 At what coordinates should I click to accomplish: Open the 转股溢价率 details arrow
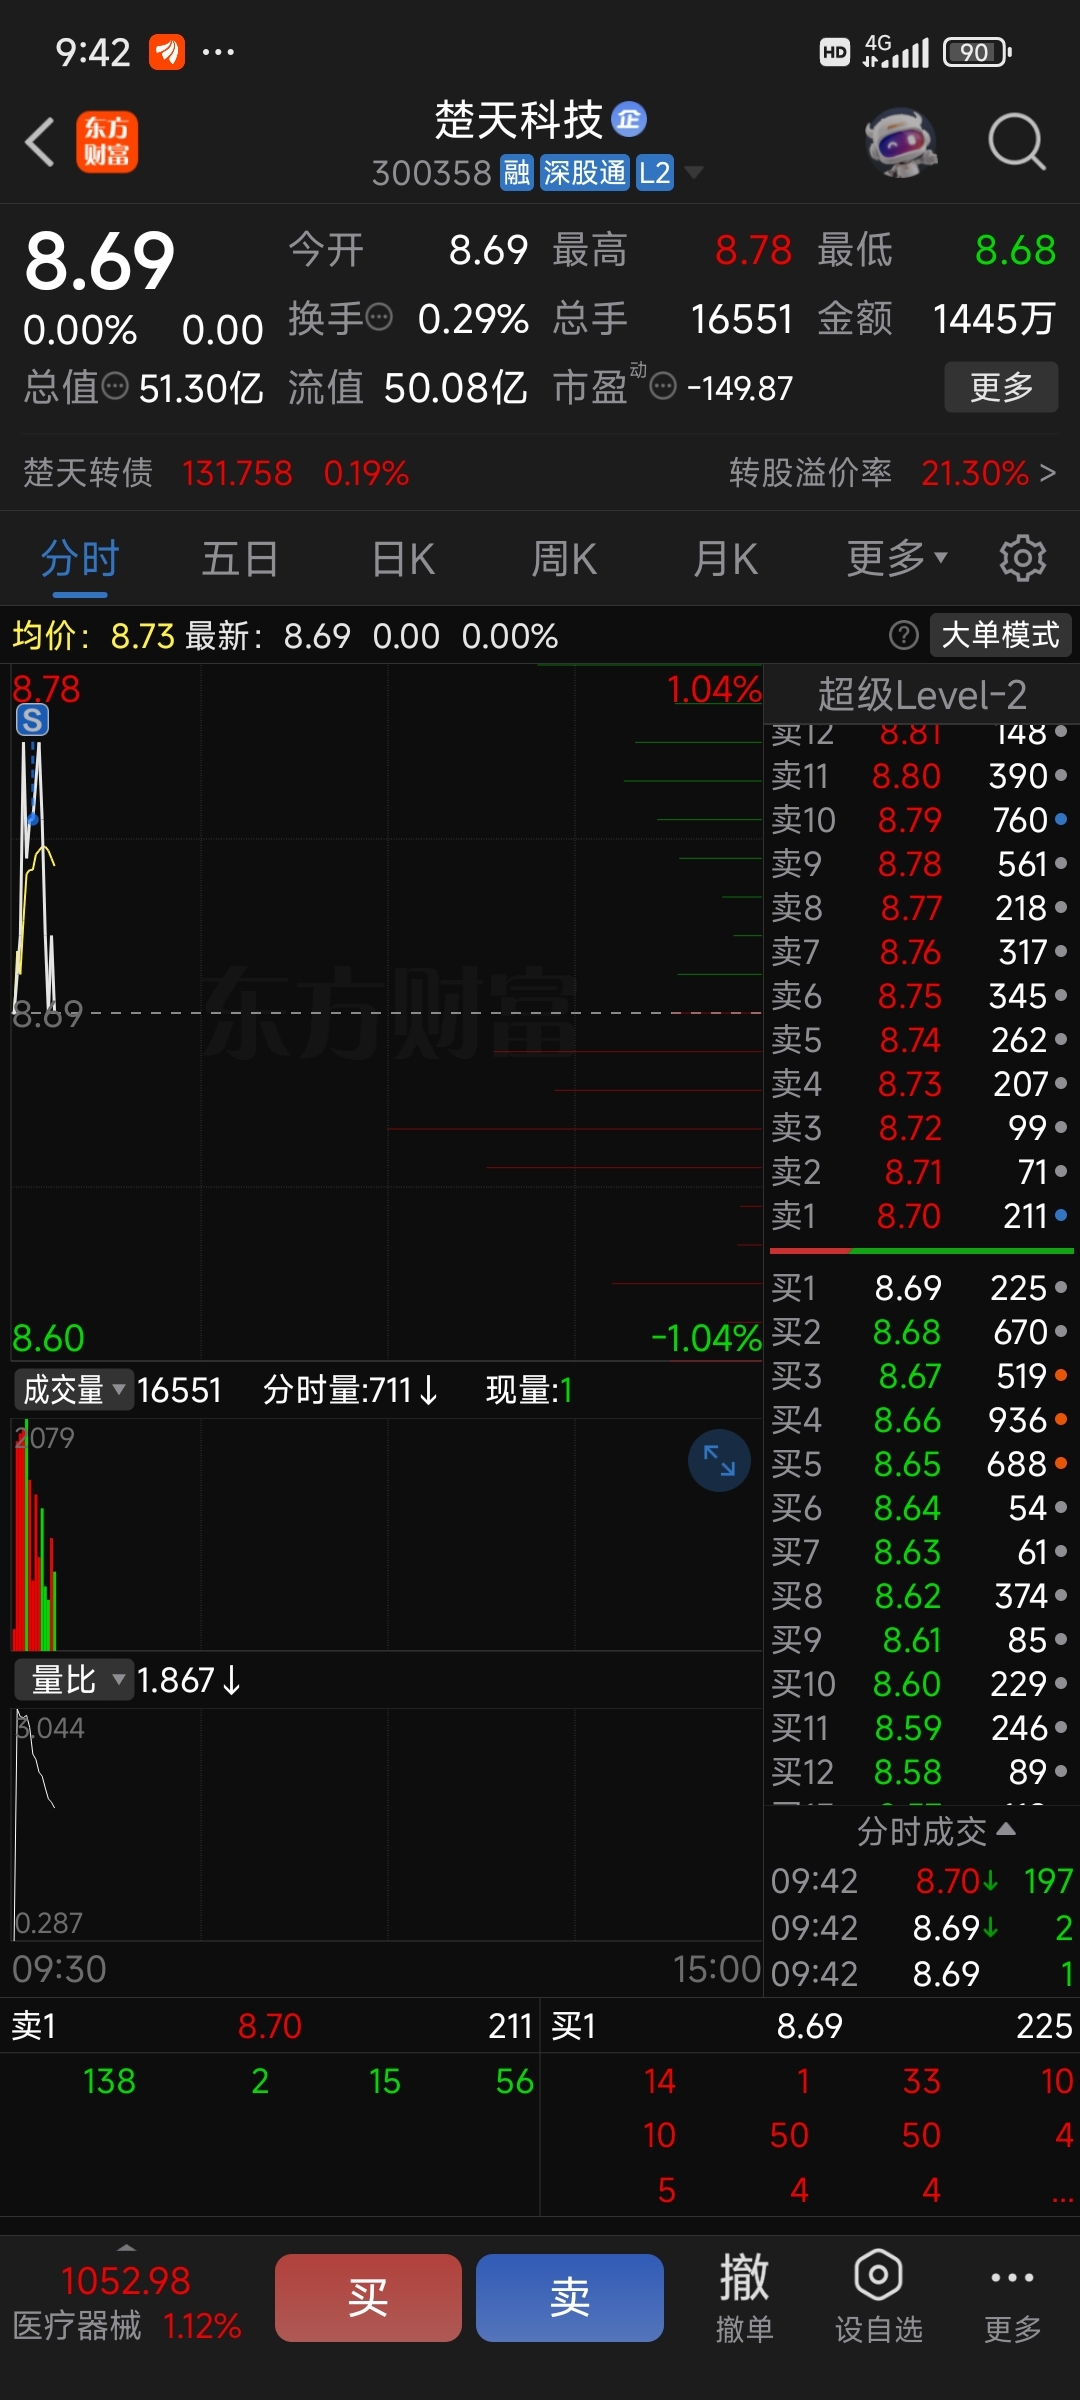point(1047,472)
